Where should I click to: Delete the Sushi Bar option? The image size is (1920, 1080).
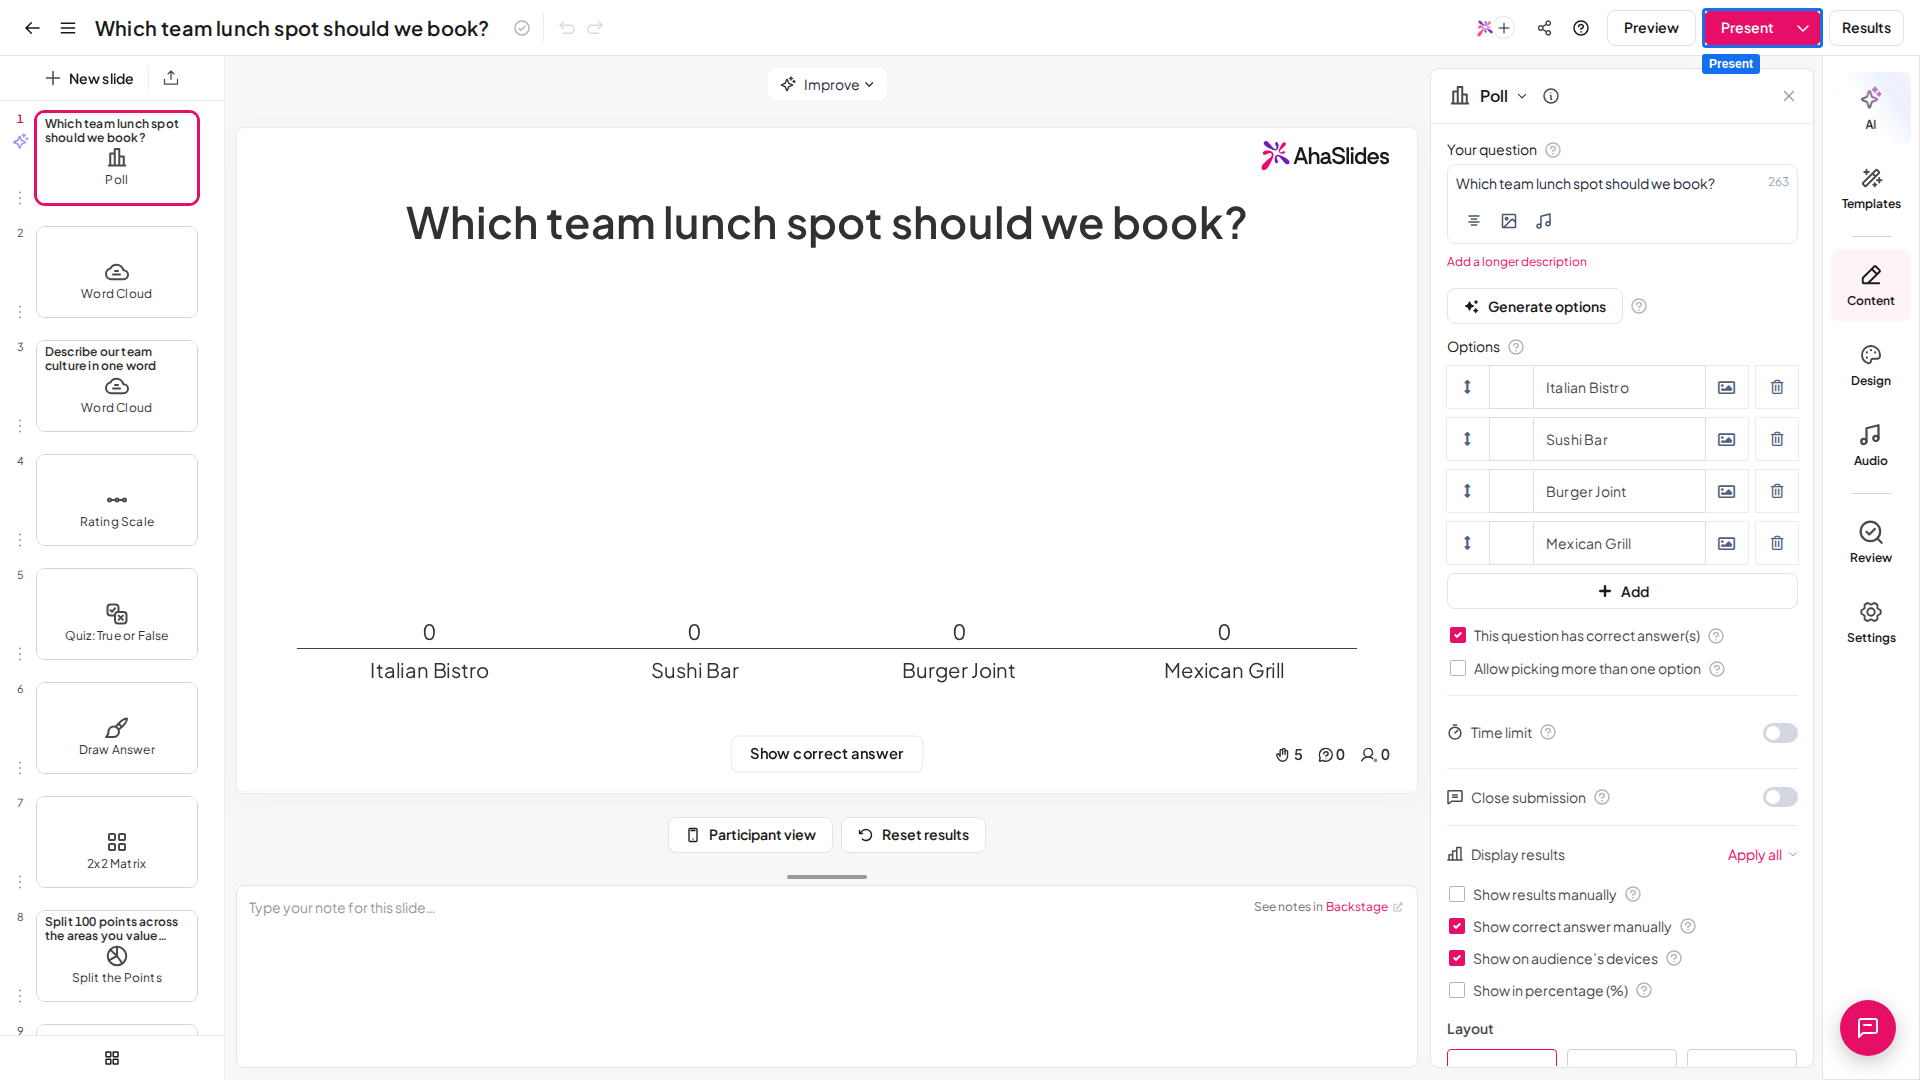1777,439
